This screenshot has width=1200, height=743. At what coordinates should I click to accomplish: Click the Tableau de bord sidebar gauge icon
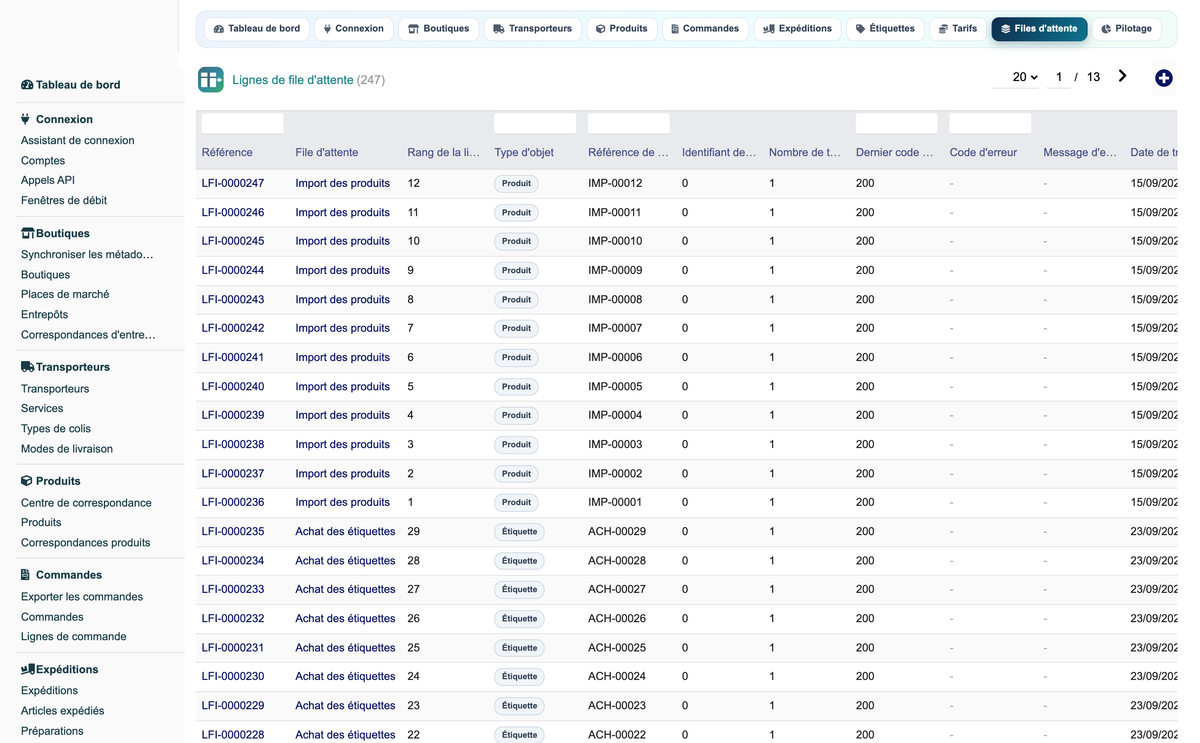[27, 85]
